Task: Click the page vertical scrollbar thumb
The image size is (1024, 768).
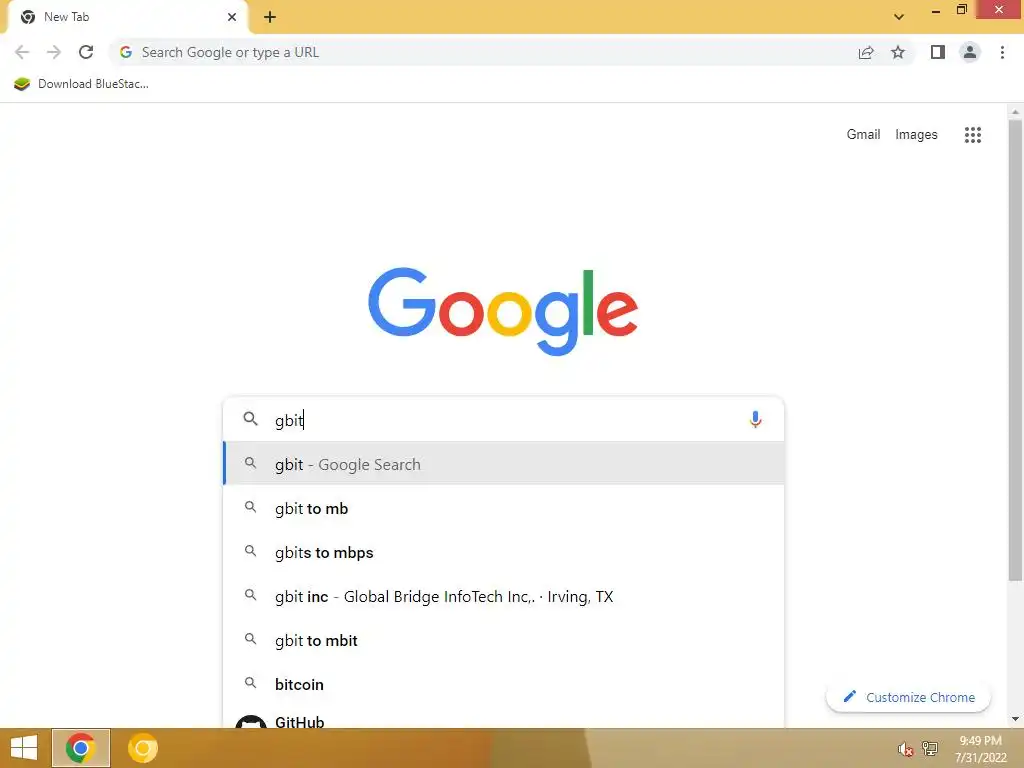Action: tap(1015, 349)
